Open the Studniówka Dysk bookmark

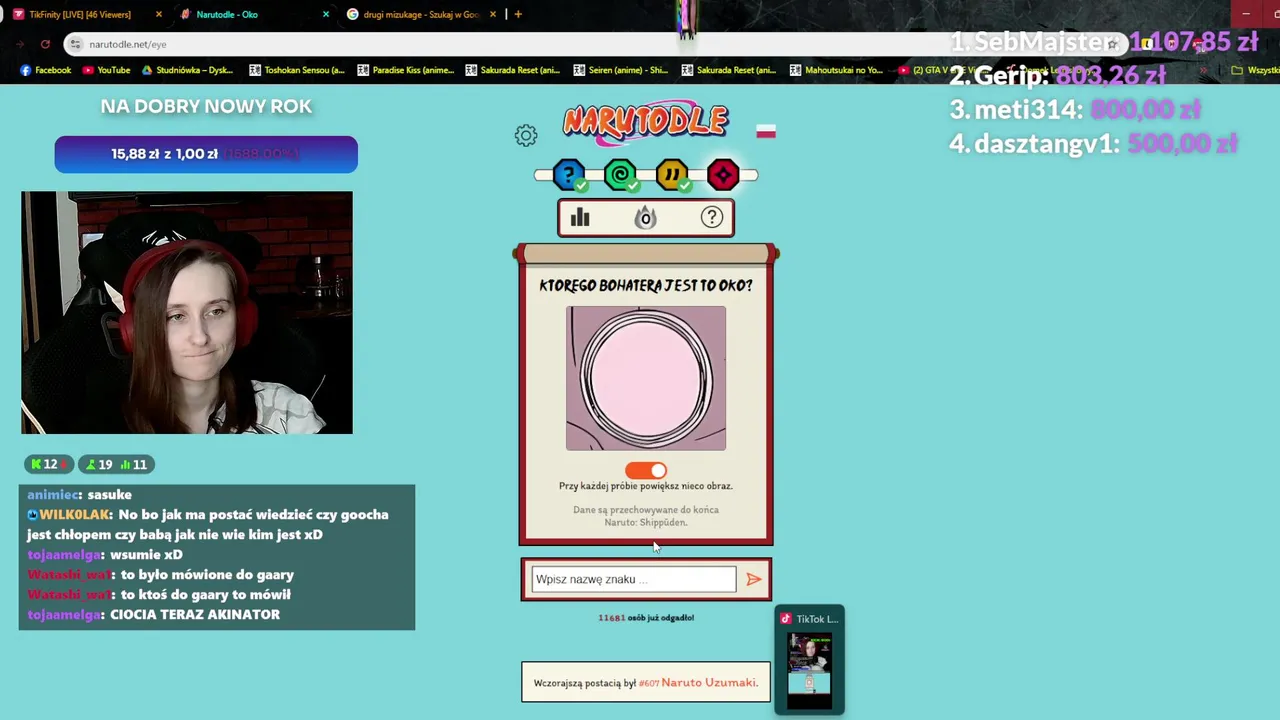point(187,70)
